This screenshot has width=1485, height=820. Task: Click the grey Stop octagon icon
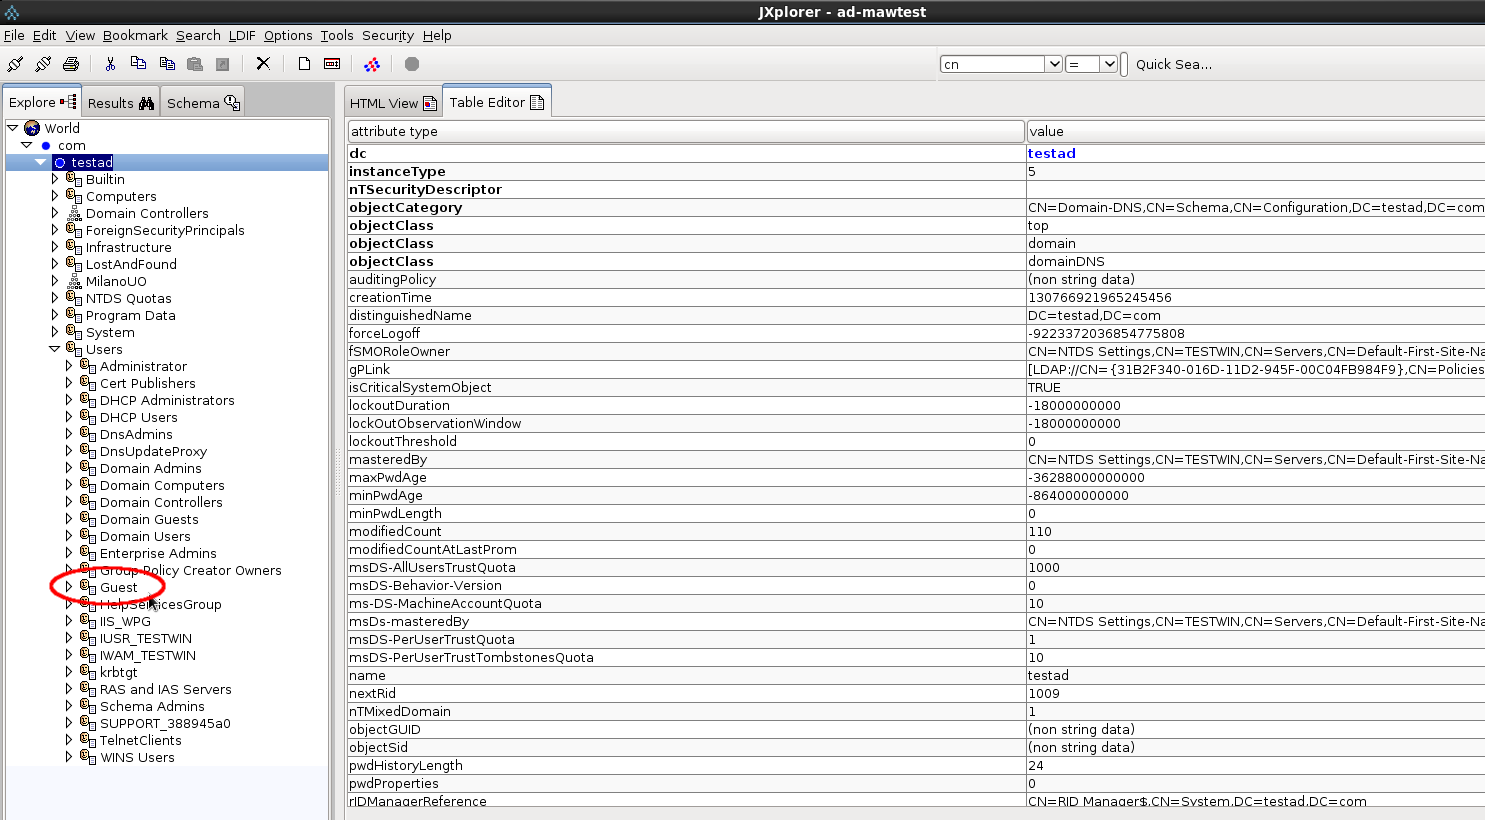(x=412, y=64)
